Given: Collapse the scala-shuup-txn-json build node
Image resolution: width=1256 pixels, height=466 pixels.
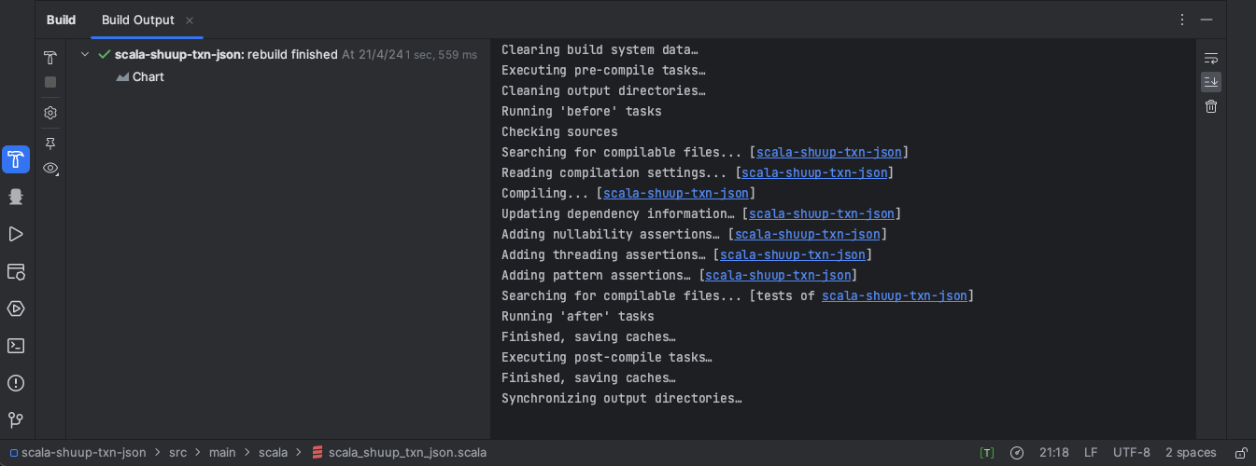Looking at the screenshot, I should tap(85, 55).
